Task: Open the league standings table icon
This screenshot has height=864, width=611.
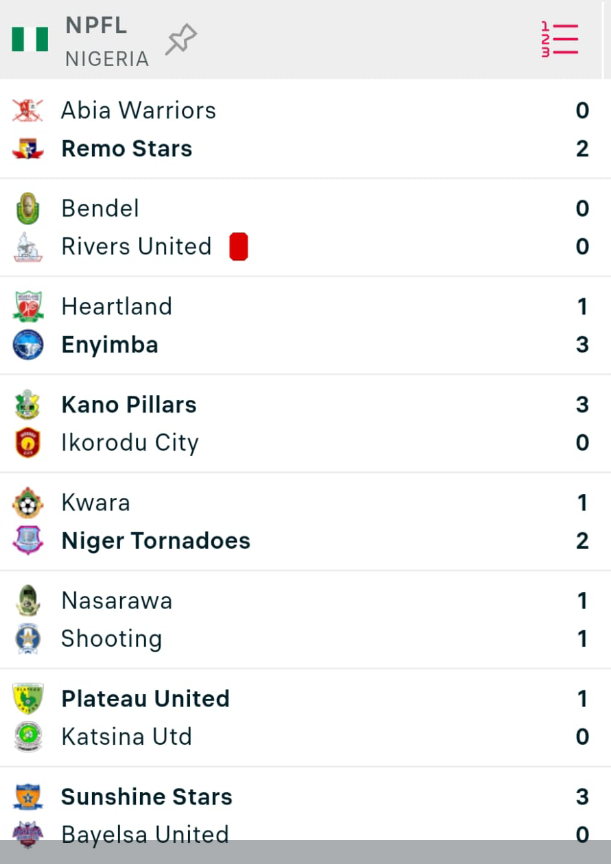Action: point(559,39)
